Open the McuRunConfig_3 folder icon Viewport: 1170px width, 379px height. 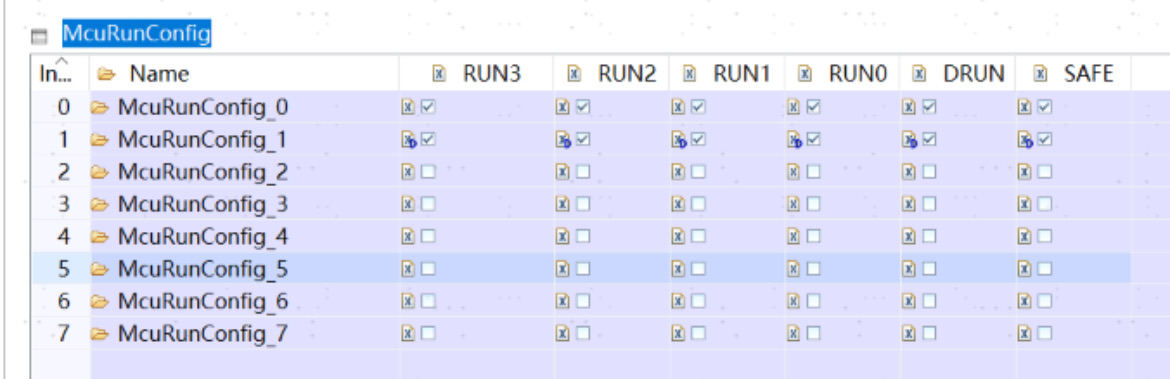[x=99, y=204]
